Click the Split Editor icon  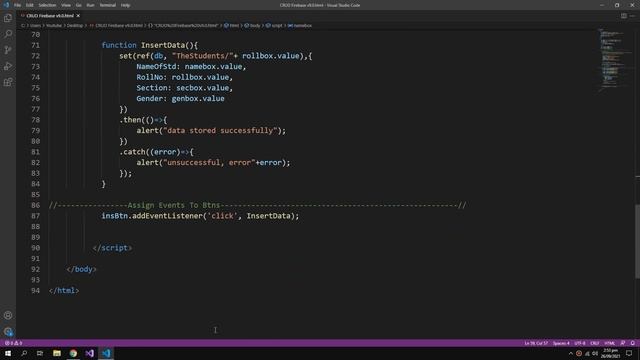624,16
